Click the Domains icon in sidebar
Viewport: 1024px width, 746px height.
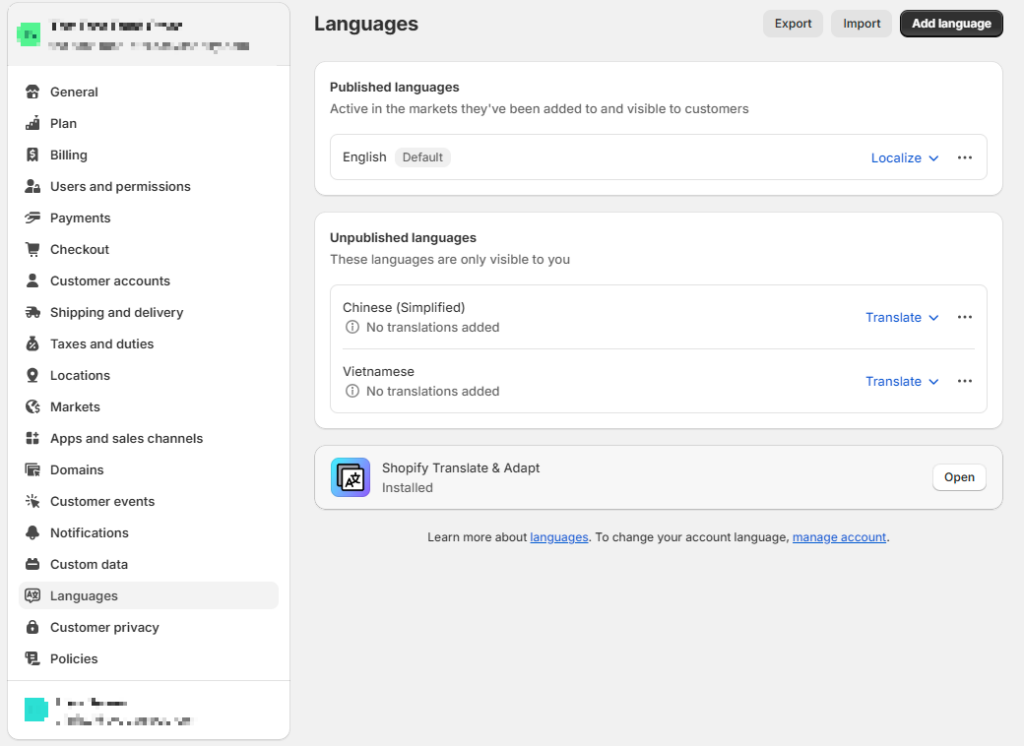(32, 470)
